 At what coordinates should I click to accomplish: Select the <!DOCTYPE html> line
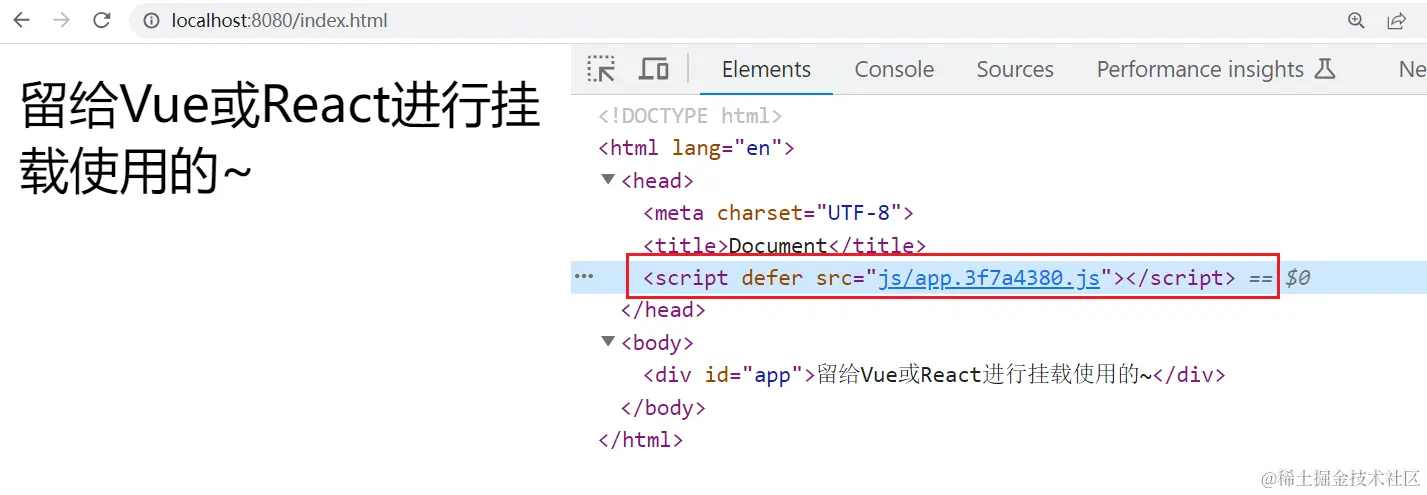coord(690,116)
